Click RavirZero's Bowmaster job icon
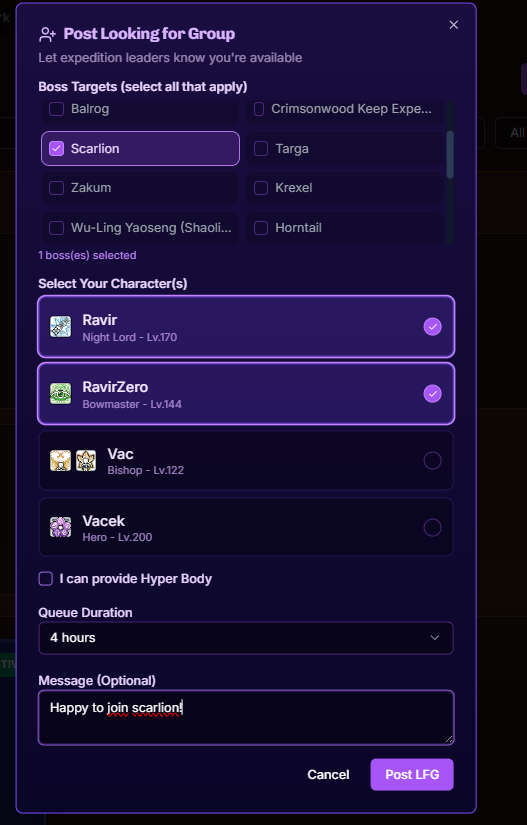527x825 pixels. (x=60, y=394)
